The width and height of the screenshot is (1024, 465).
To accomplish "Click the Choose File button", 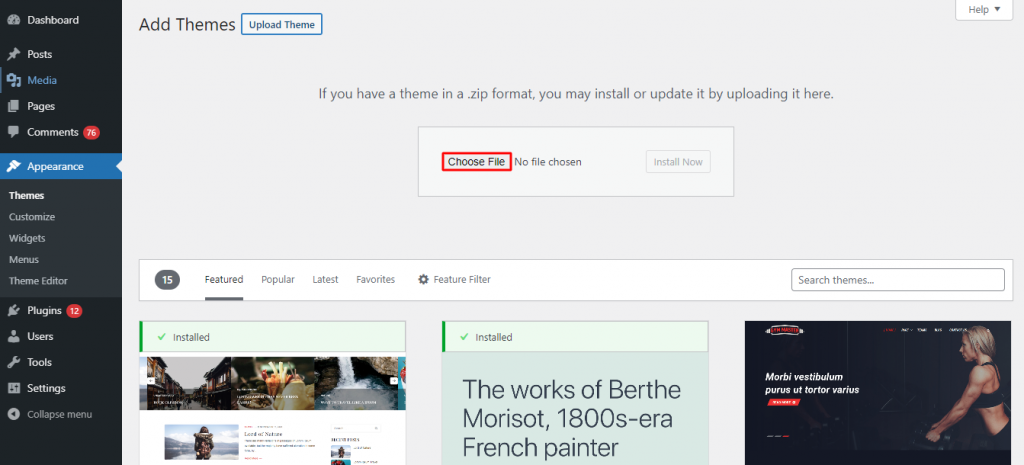I will click(476, 162).
